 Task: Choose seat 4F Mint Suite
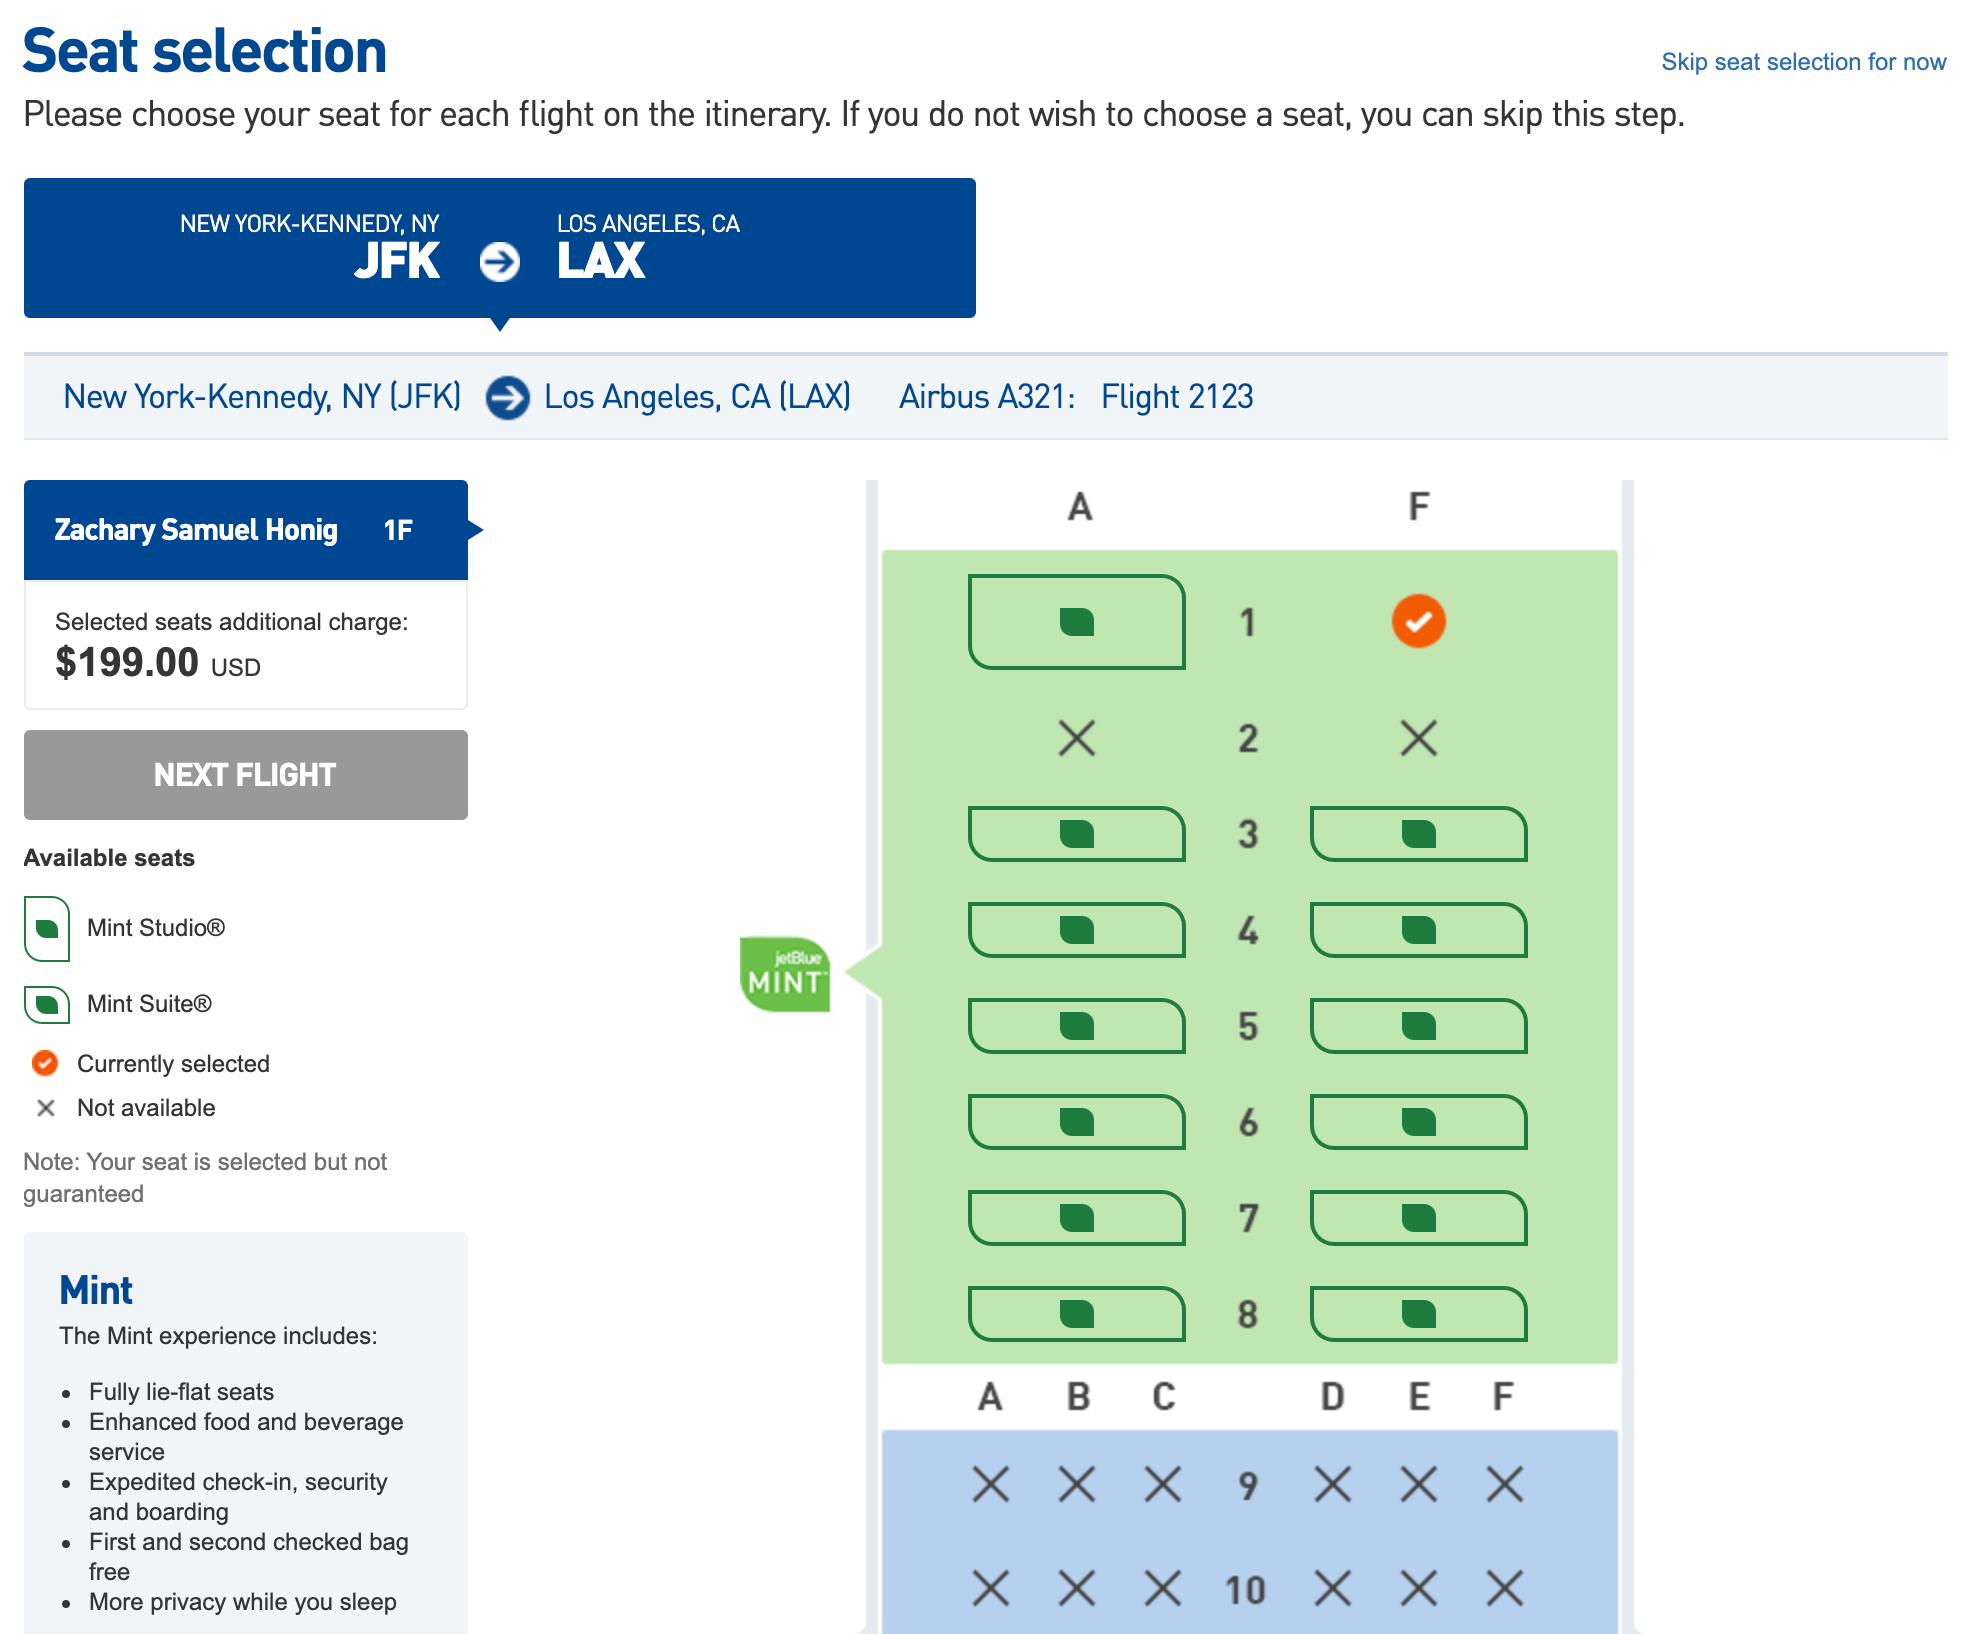(x=1417, y=929)
